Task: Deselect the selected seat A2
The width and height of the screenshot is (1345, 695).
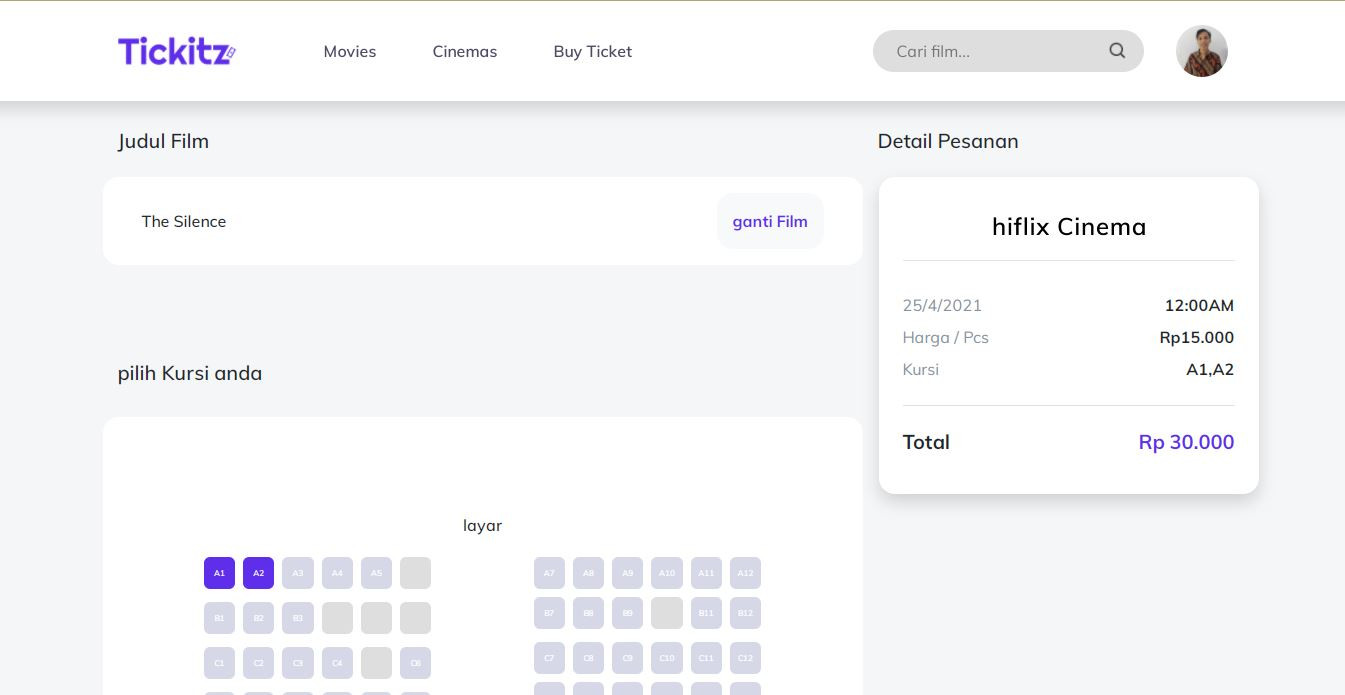Action: pyautogui.click(x=258, y=573)
